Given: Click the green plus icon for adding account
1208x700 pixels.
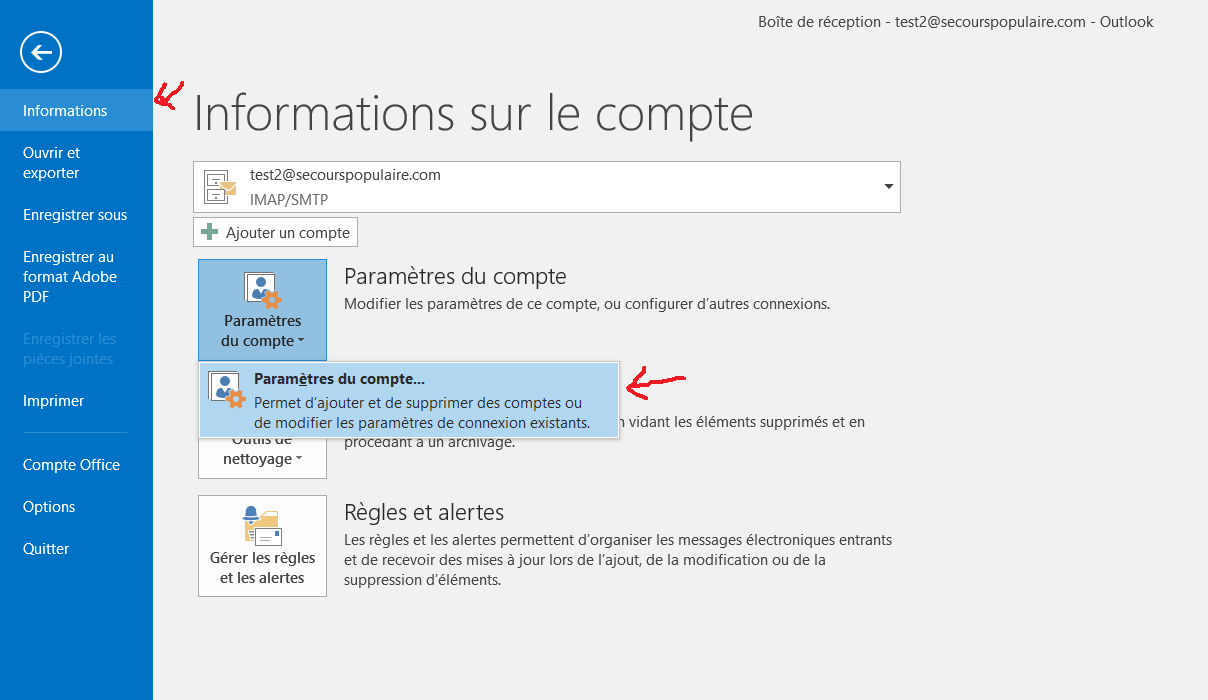Looking at the screenshot, I should tap(210, 232).
